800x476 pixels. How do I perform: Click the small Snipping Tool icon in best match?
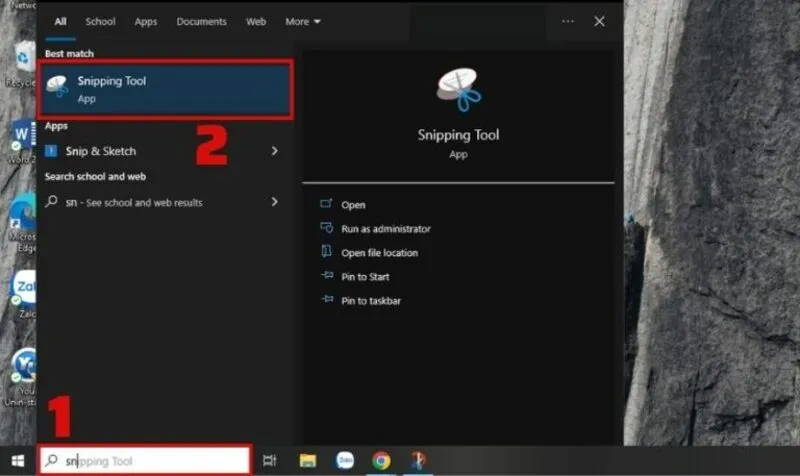(57, 87)
